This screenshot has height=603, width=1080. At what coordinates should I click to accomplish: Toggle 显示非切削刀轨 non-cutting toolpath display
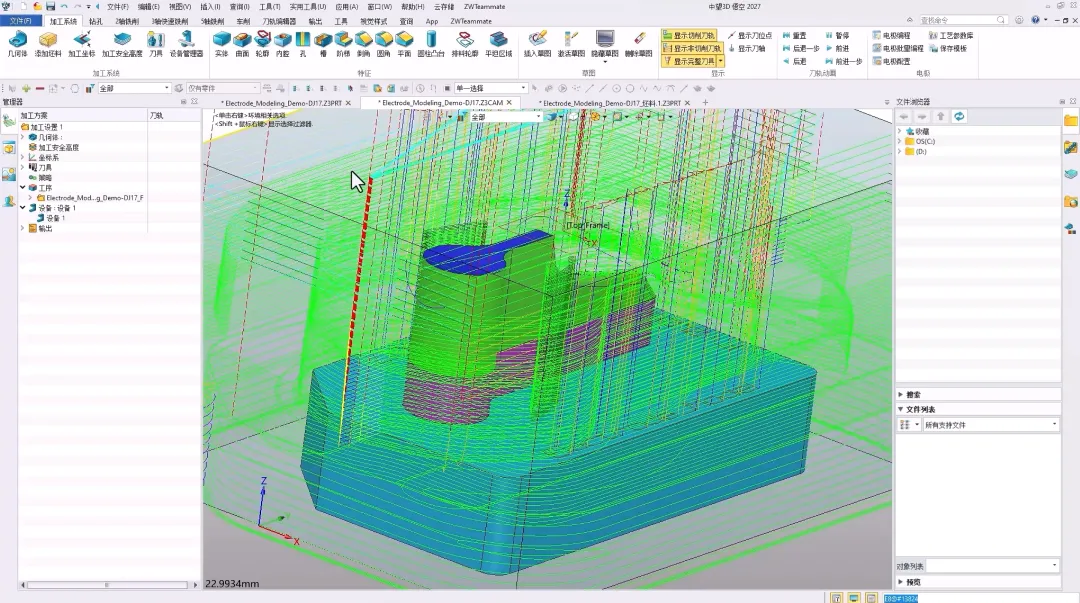tap(692, 48)
